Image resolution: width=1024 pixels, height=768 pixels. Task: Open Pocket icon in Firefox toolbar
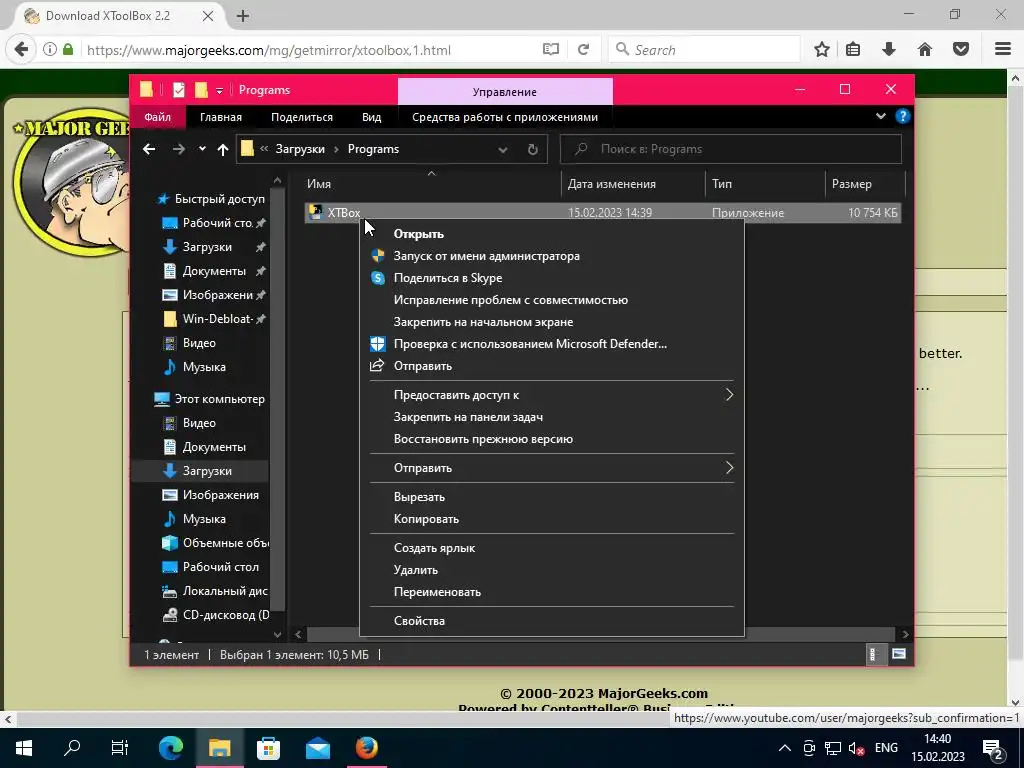pyautogui.click(x=961, y=50)
